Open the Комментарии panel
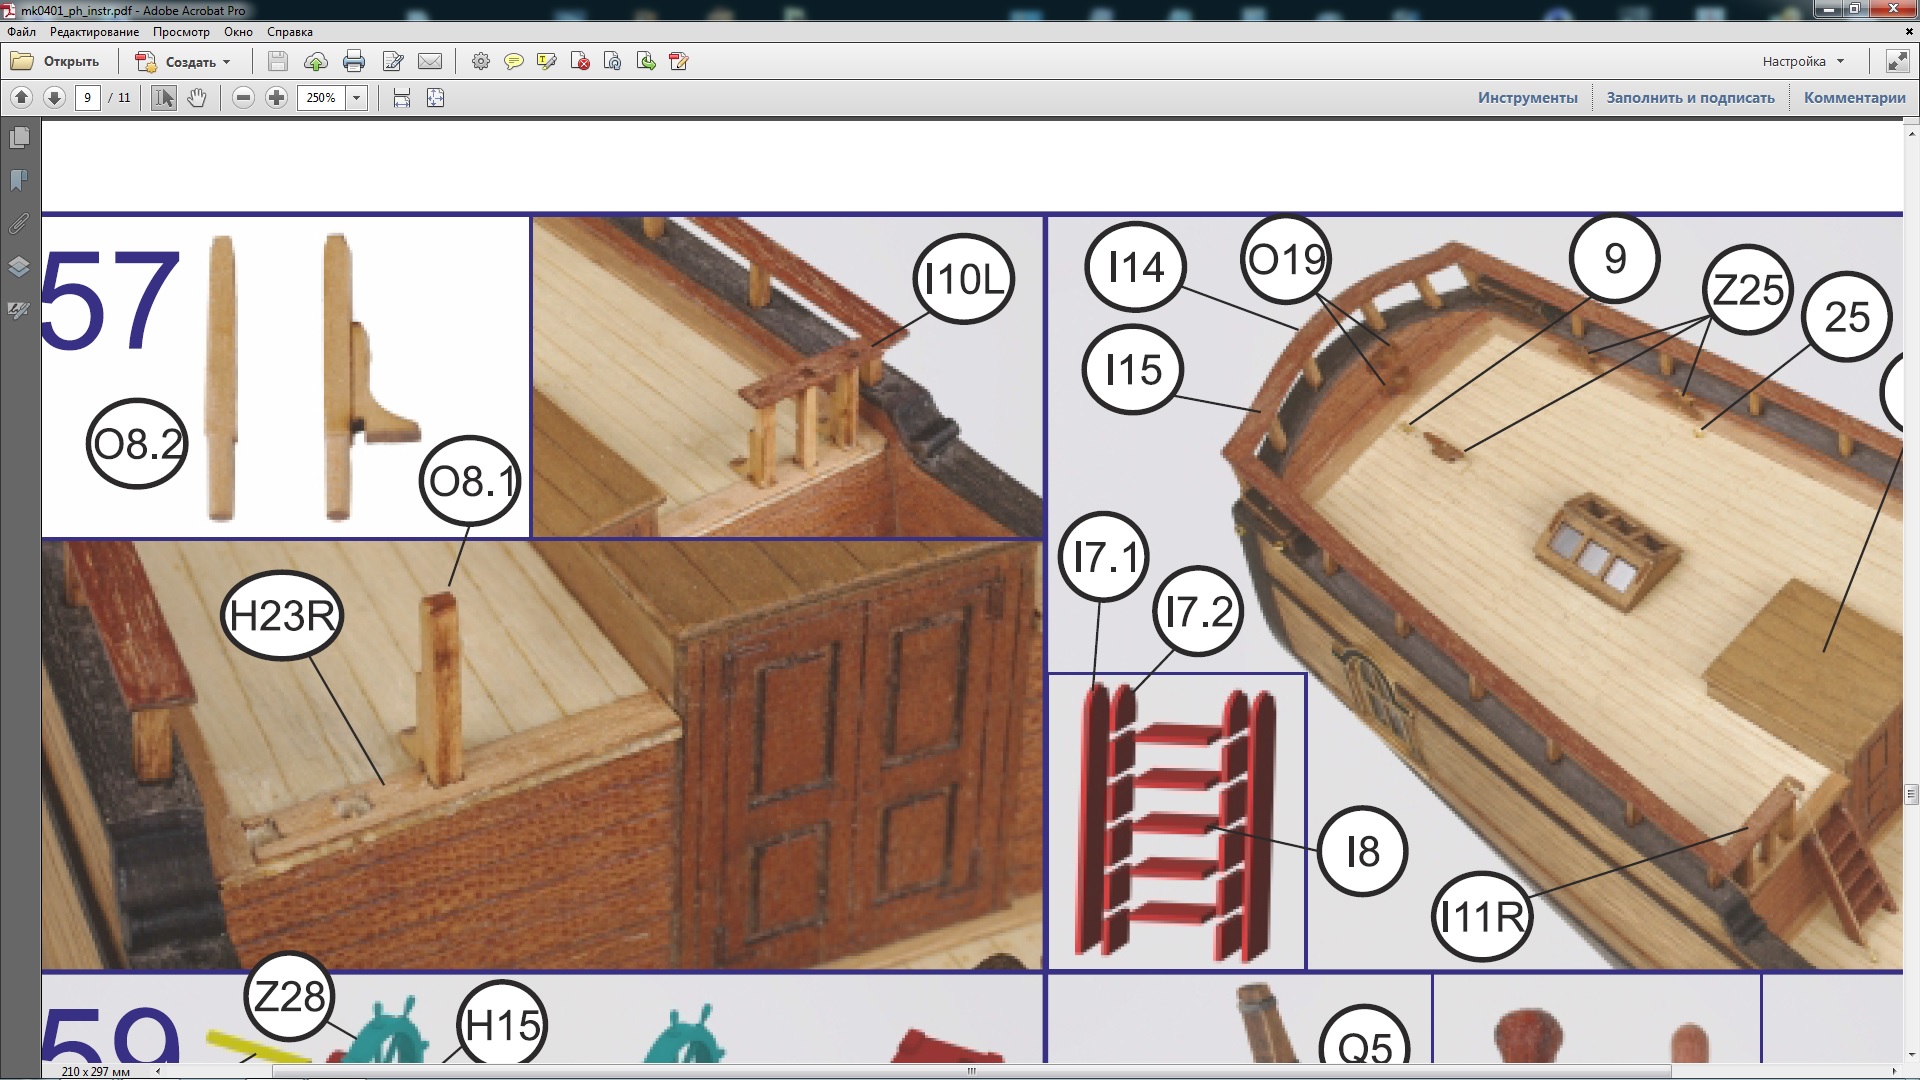Viewport: 1920px width, 1080px height. tap(1854, 97)
